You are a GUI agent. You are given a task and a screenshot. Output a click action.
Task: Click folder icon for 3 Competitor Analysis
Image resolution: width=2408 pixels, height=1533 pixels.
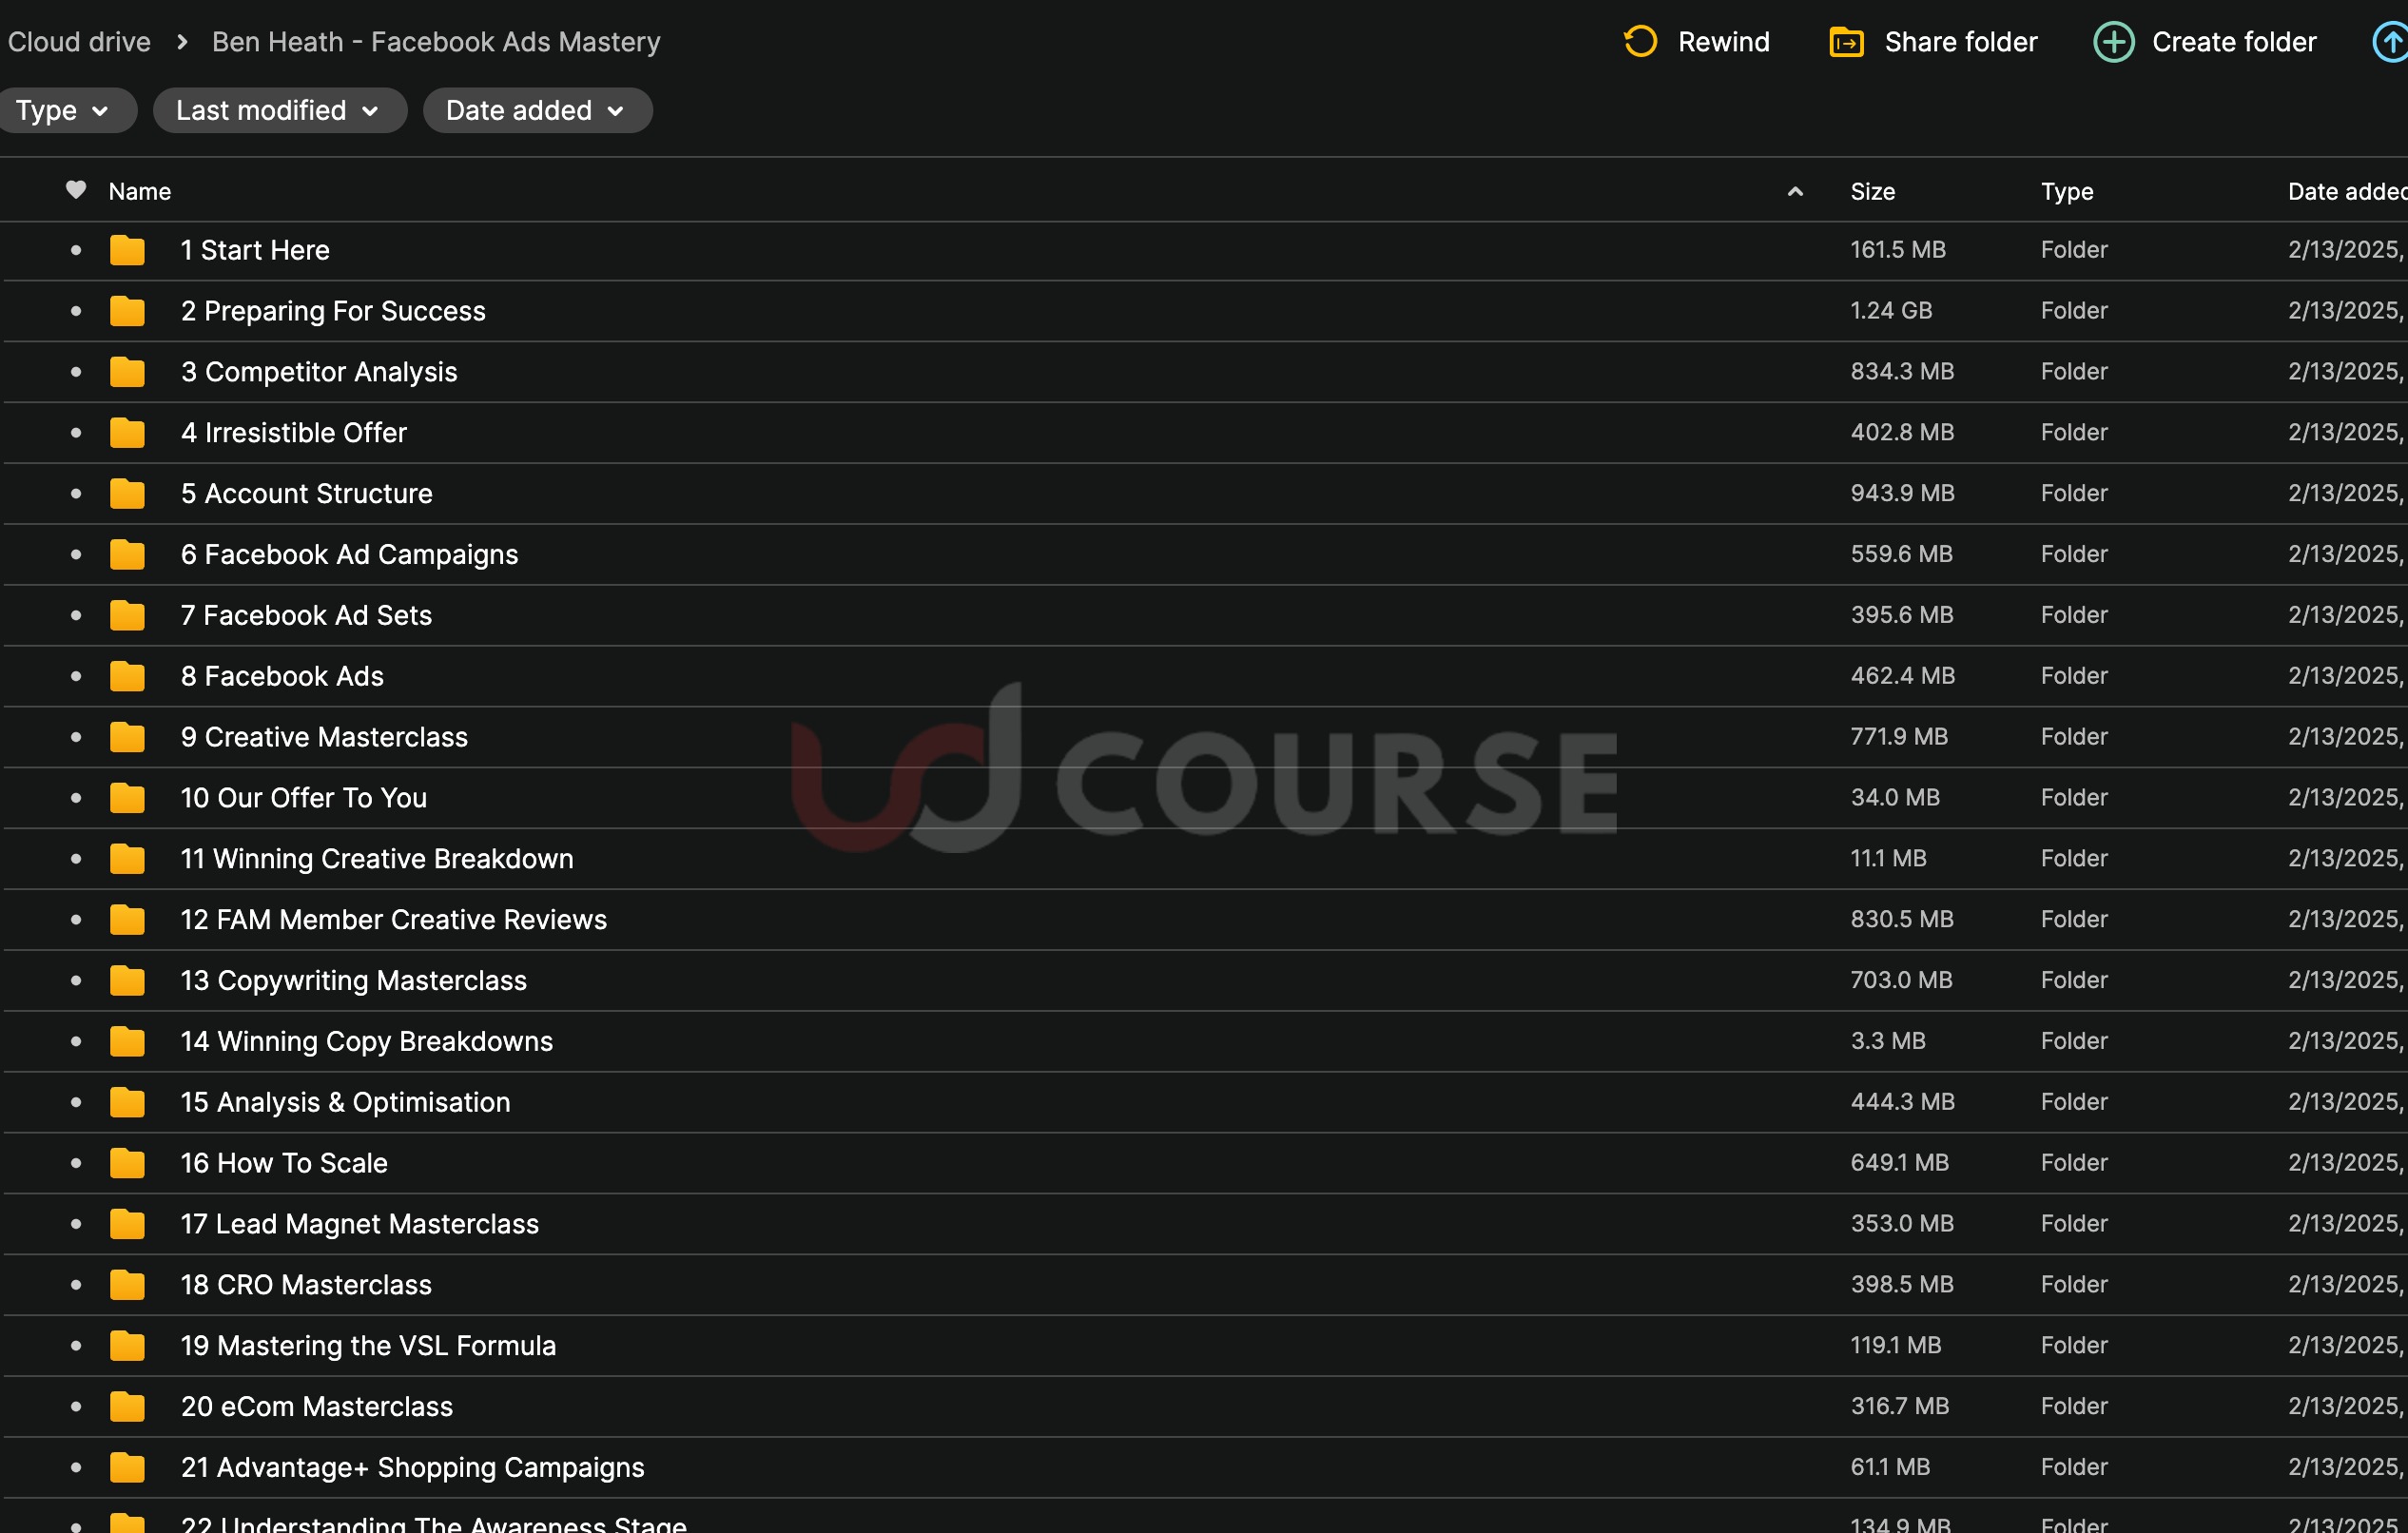click(127, 372)
